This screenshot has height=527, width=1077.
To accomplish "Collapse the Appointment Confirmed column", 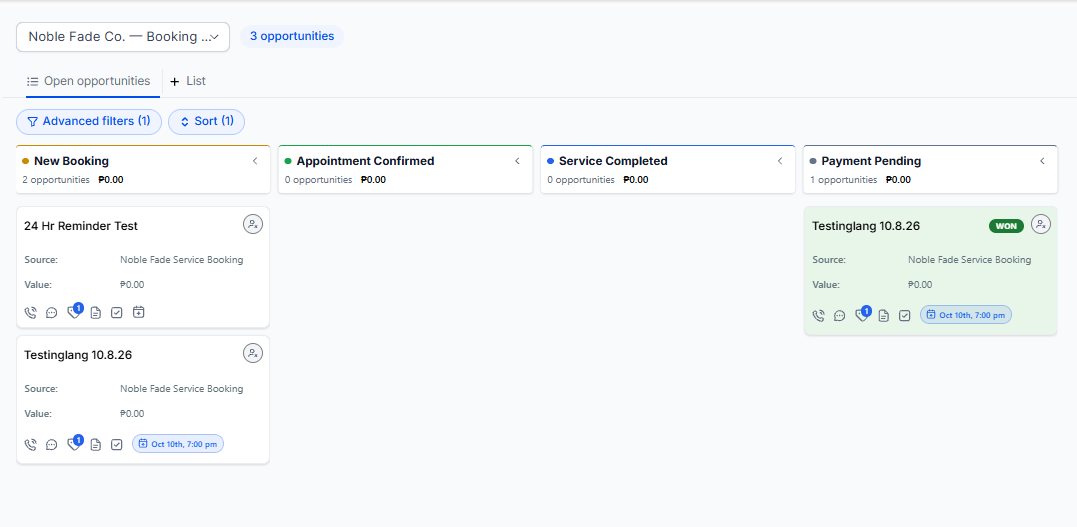I will point(517,161).
